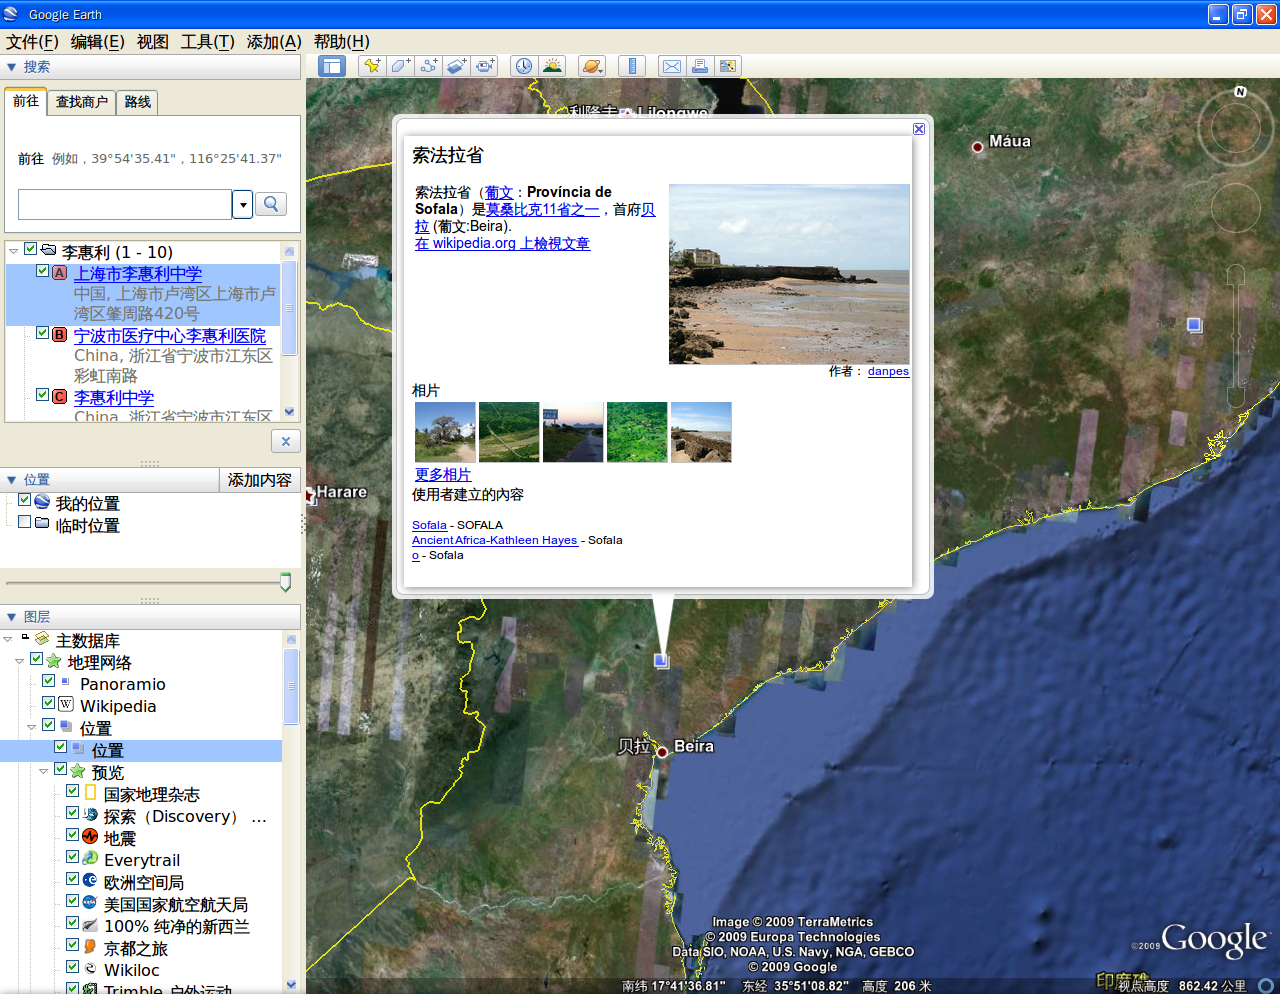Open the planet switcher (Earth/Sky/Mars) icon

[592, 66]
